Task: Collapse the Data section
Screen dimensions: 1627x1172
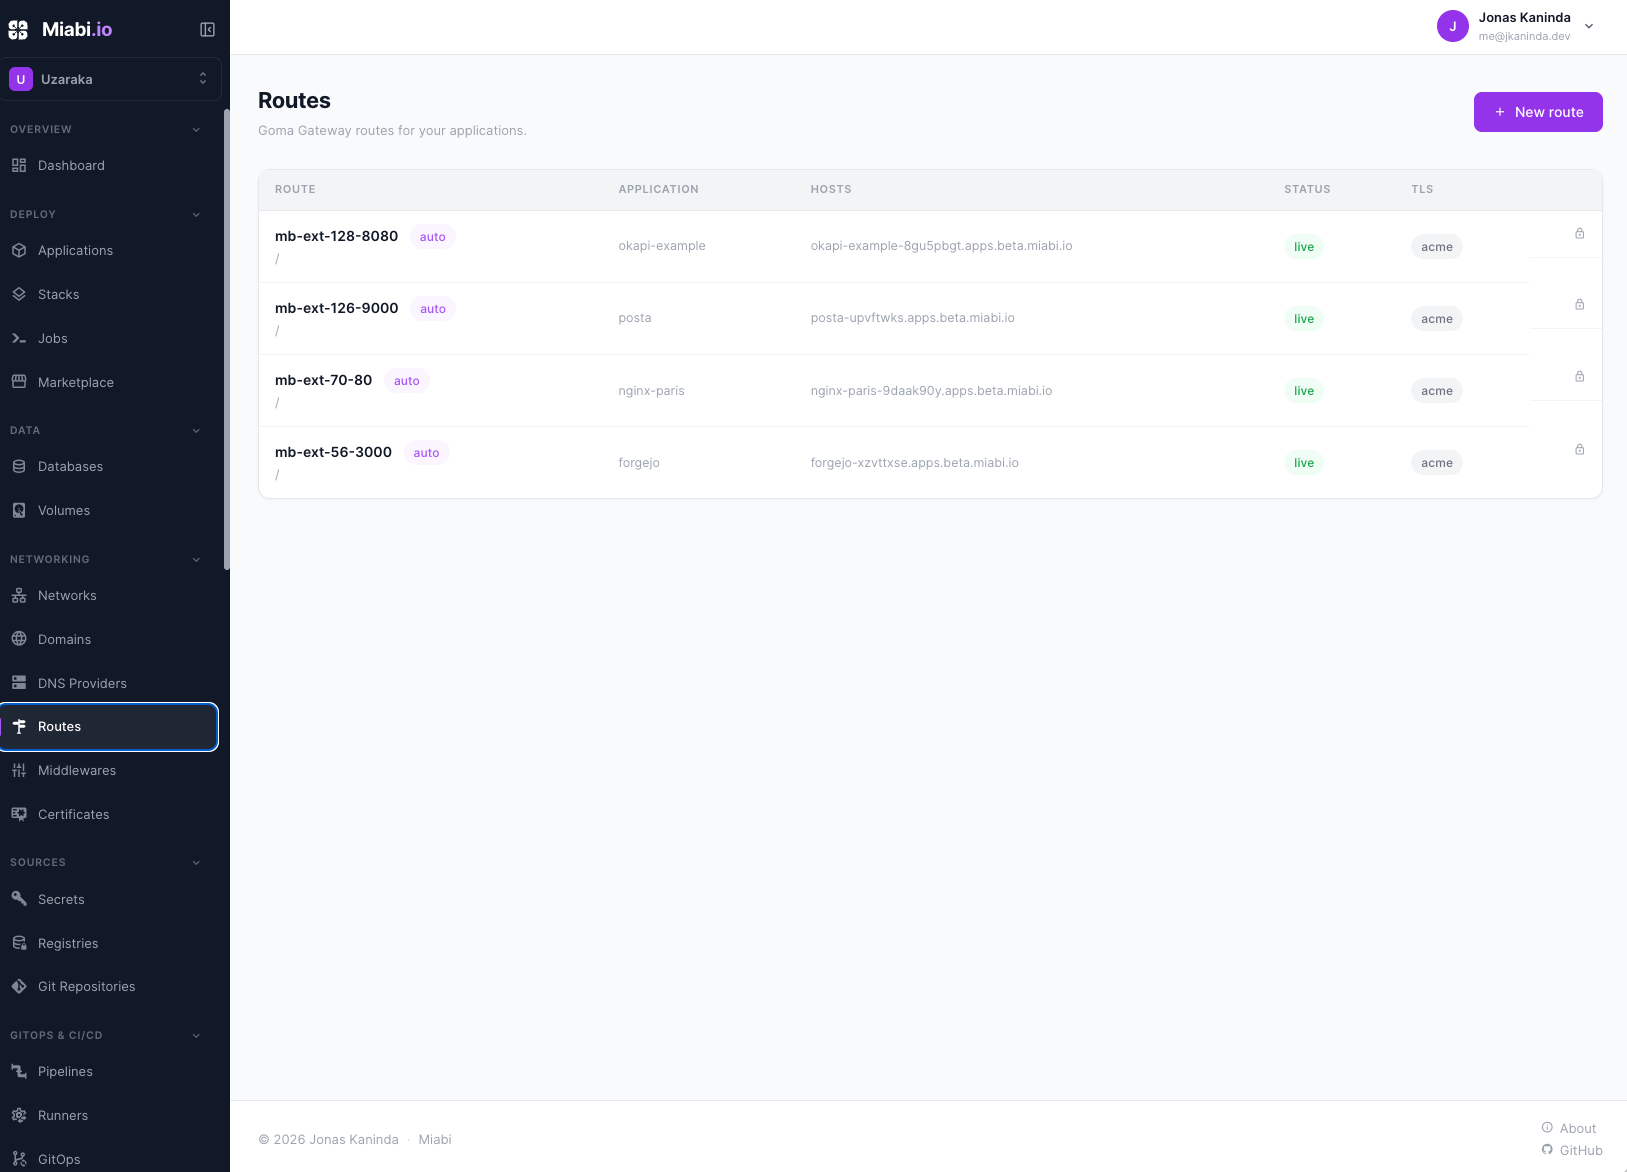Action: click(x=196, y=431)
